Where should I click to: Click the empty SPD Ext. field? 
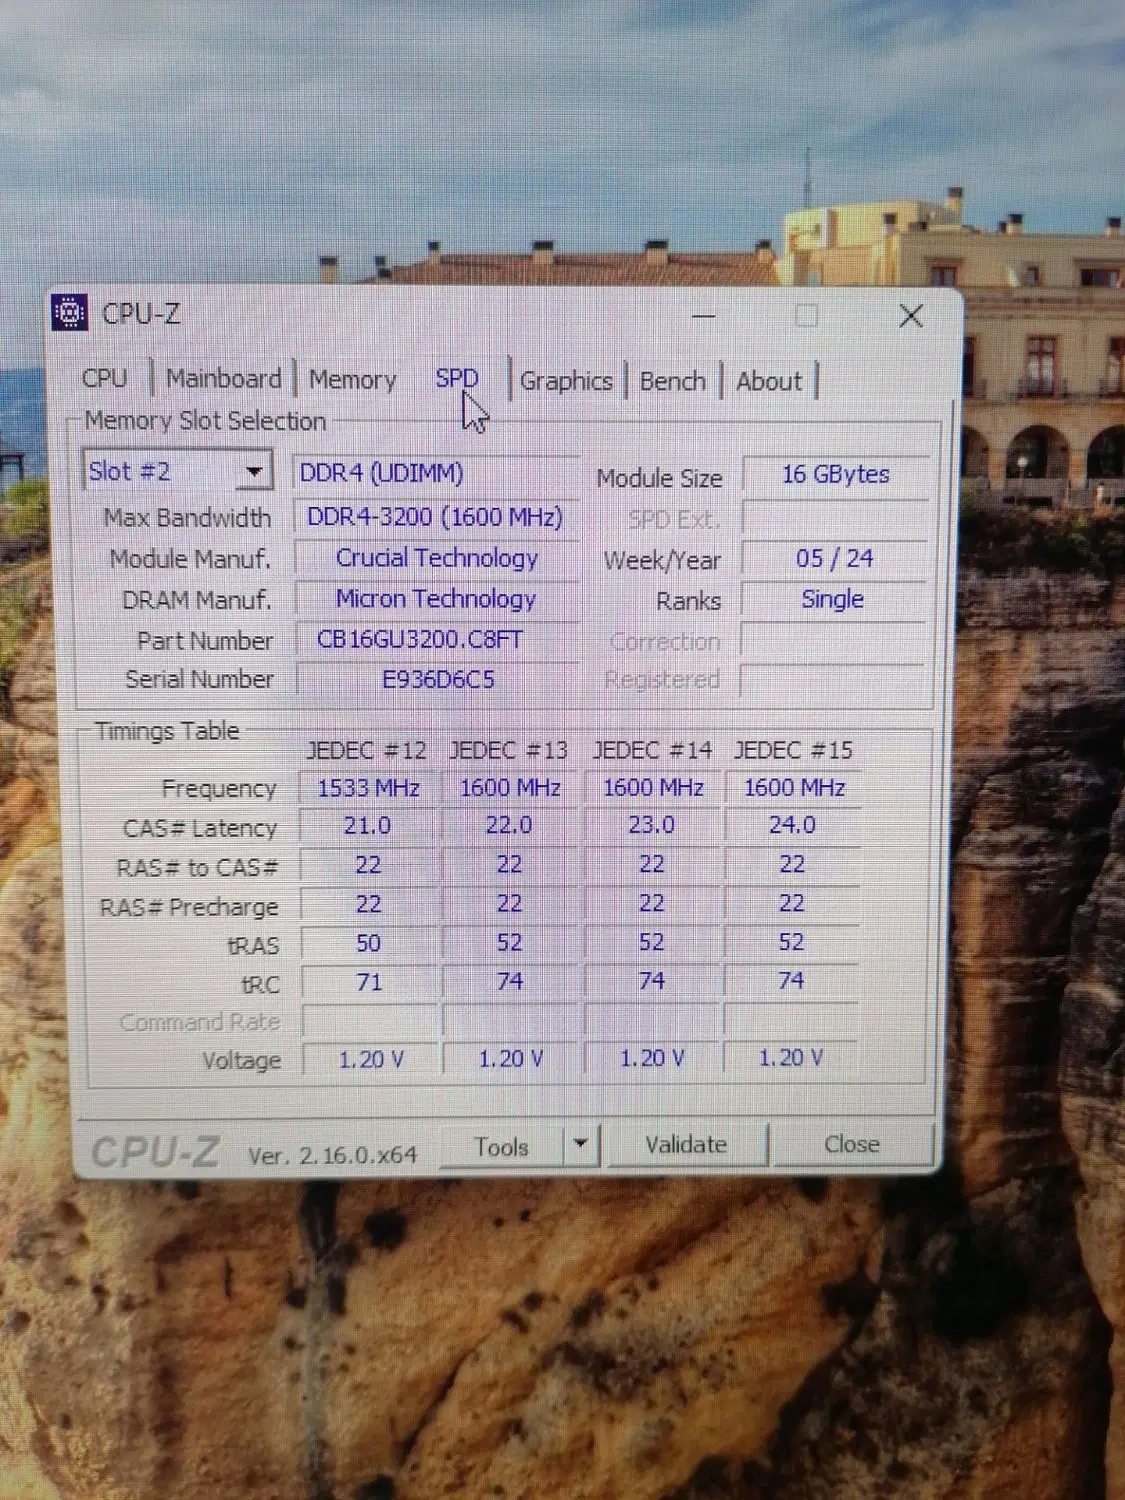[x=836, y=517]
